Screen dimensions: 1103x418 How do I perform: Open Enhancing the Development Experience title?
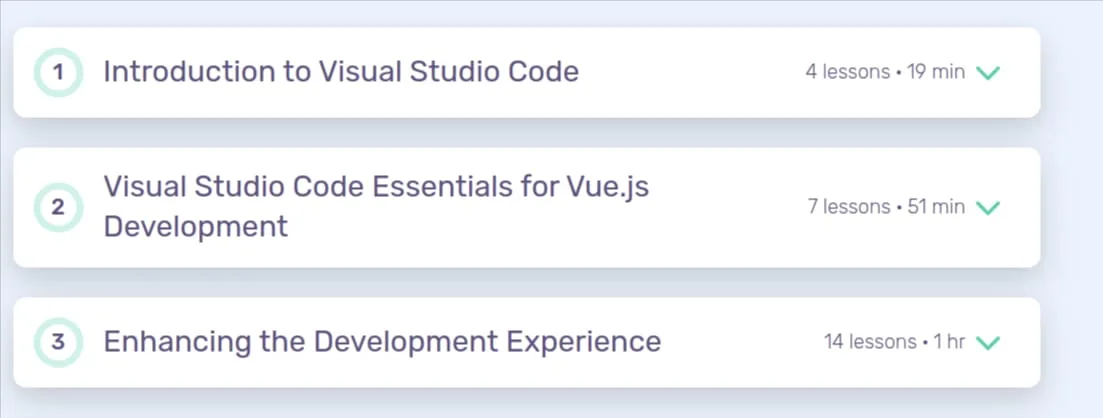click(382, 342)
